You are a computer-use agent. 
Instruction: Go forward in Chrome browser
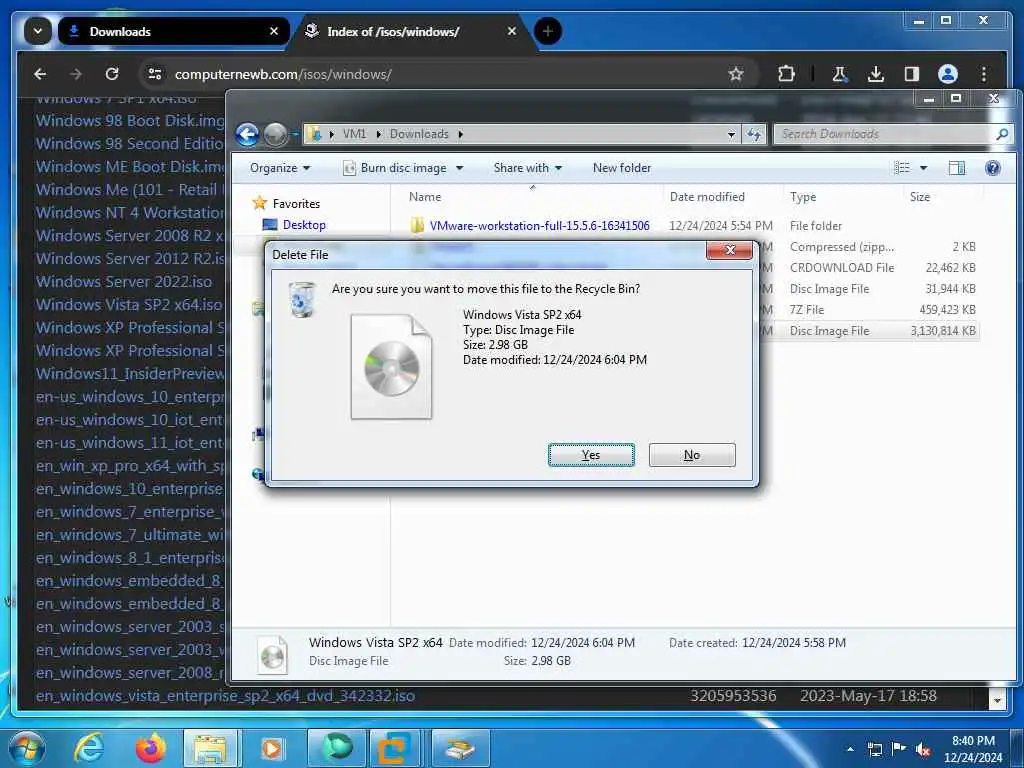point(76,74)
